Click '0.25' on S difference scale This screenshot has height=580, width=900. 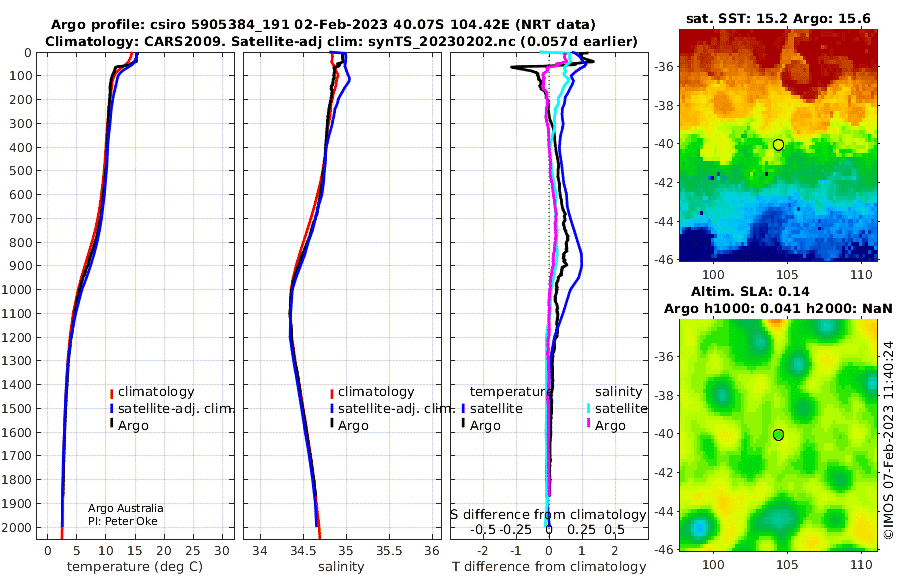click(581, 530)
